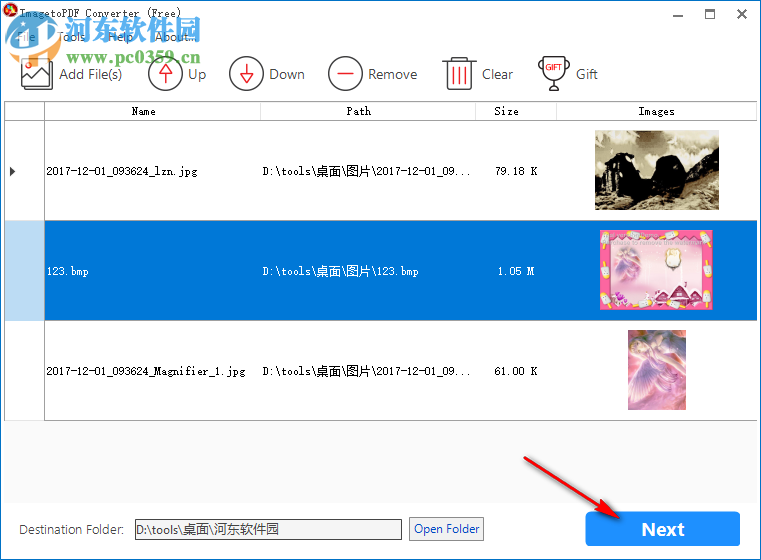
Task: Click the Destination Folder path field
Action: coord(268,529)
